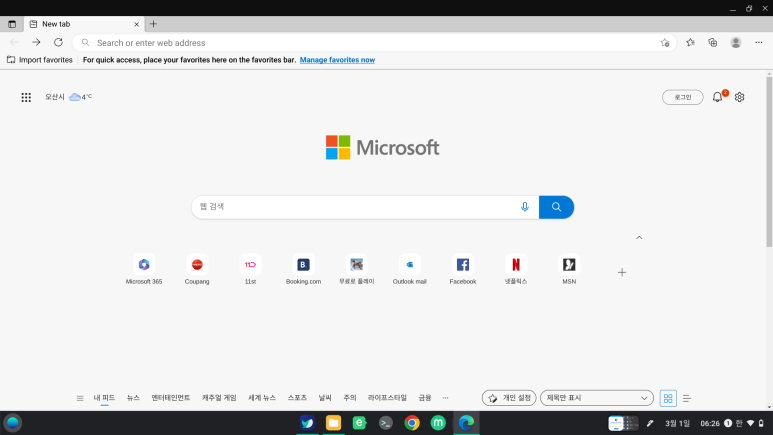Select the 세계 뉴스 tab
This screenshot has width=773, height=435.
(262, 398)
